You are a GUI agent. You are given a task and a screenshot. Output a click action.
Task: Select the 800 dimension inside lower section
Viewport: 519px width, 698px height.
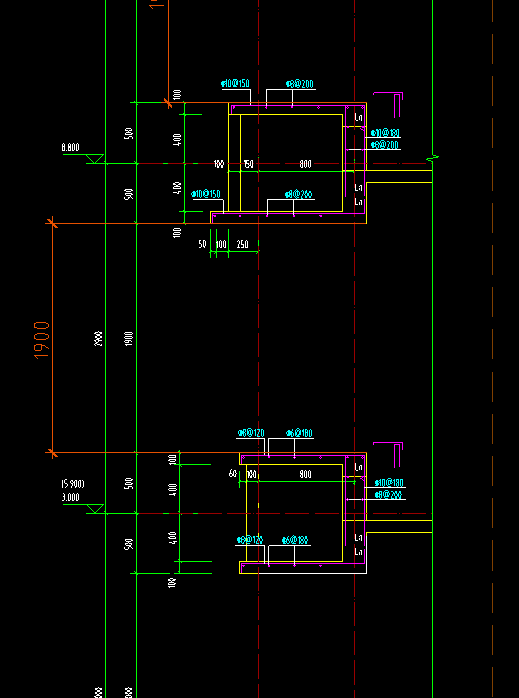[x=305, y=475]
